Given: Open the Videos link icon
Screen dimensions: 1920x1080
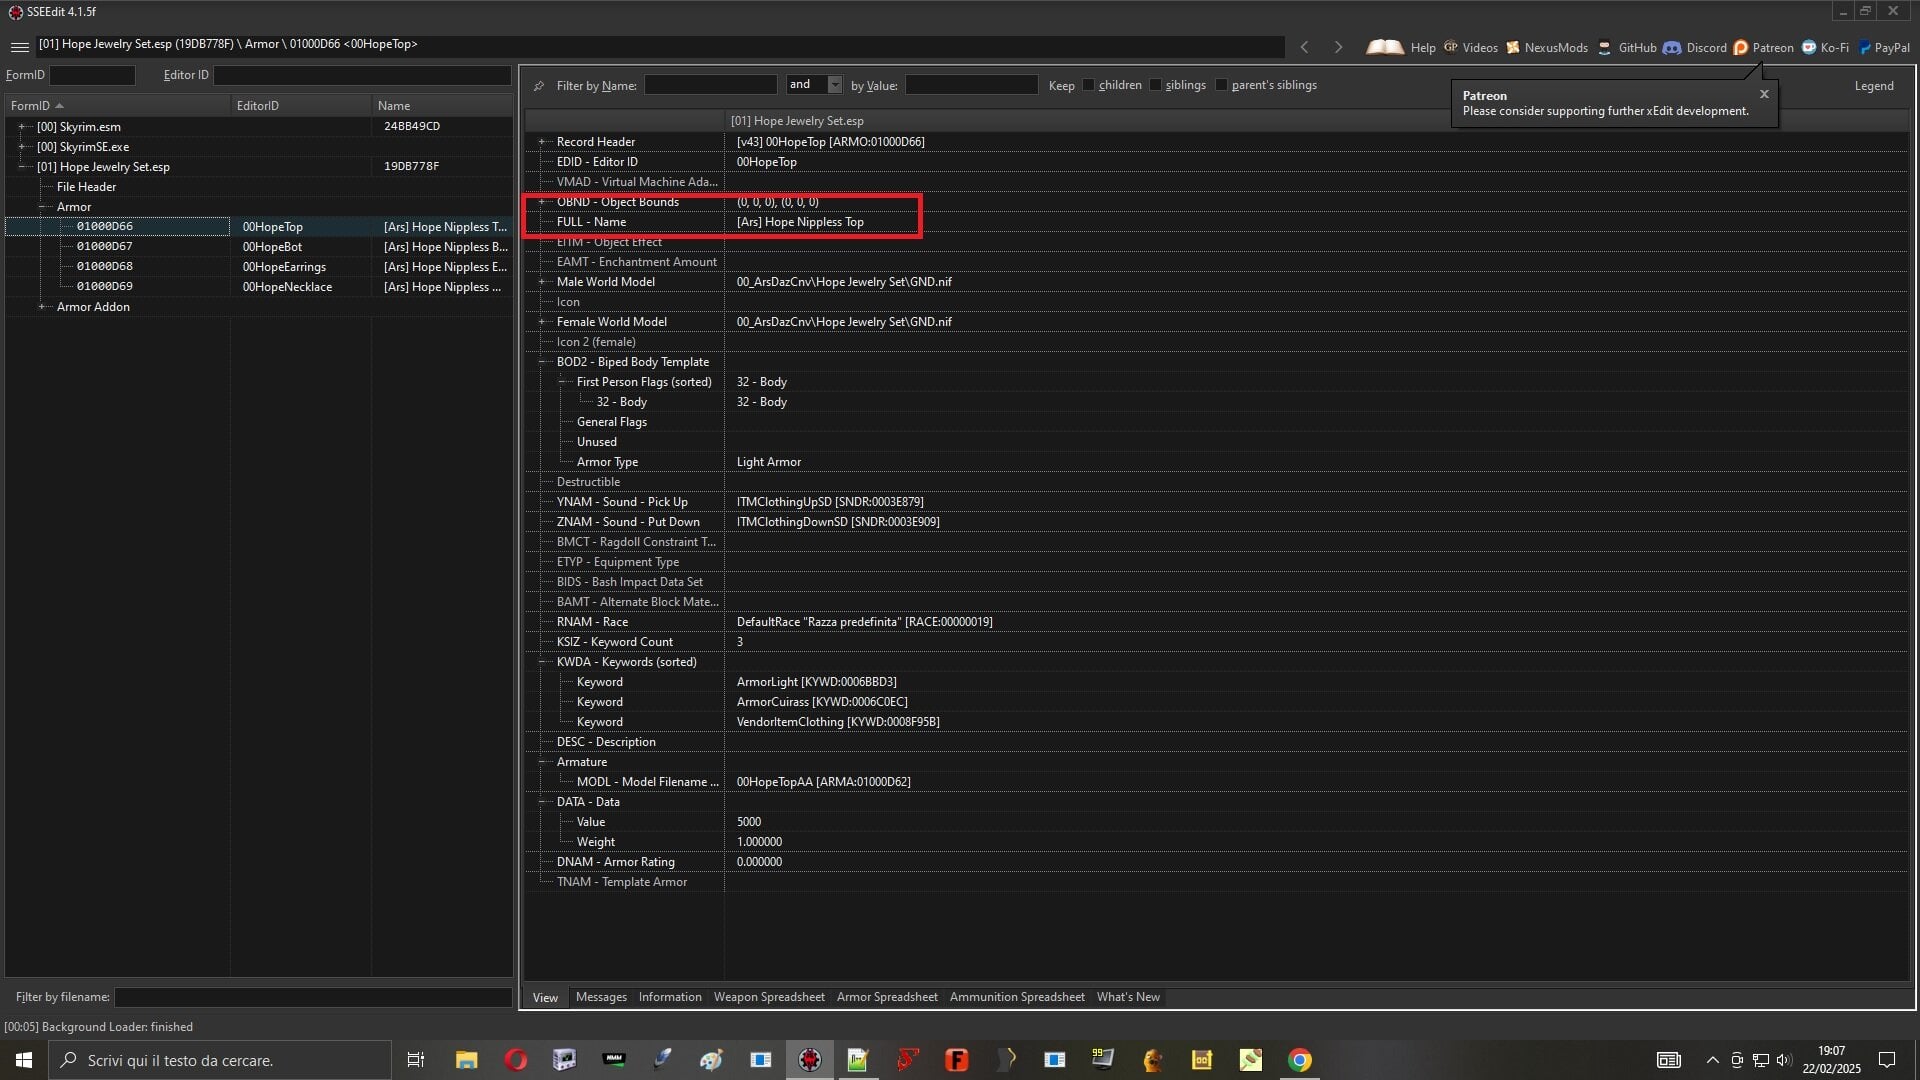Looking at the screenshot, I should 1450,47.
